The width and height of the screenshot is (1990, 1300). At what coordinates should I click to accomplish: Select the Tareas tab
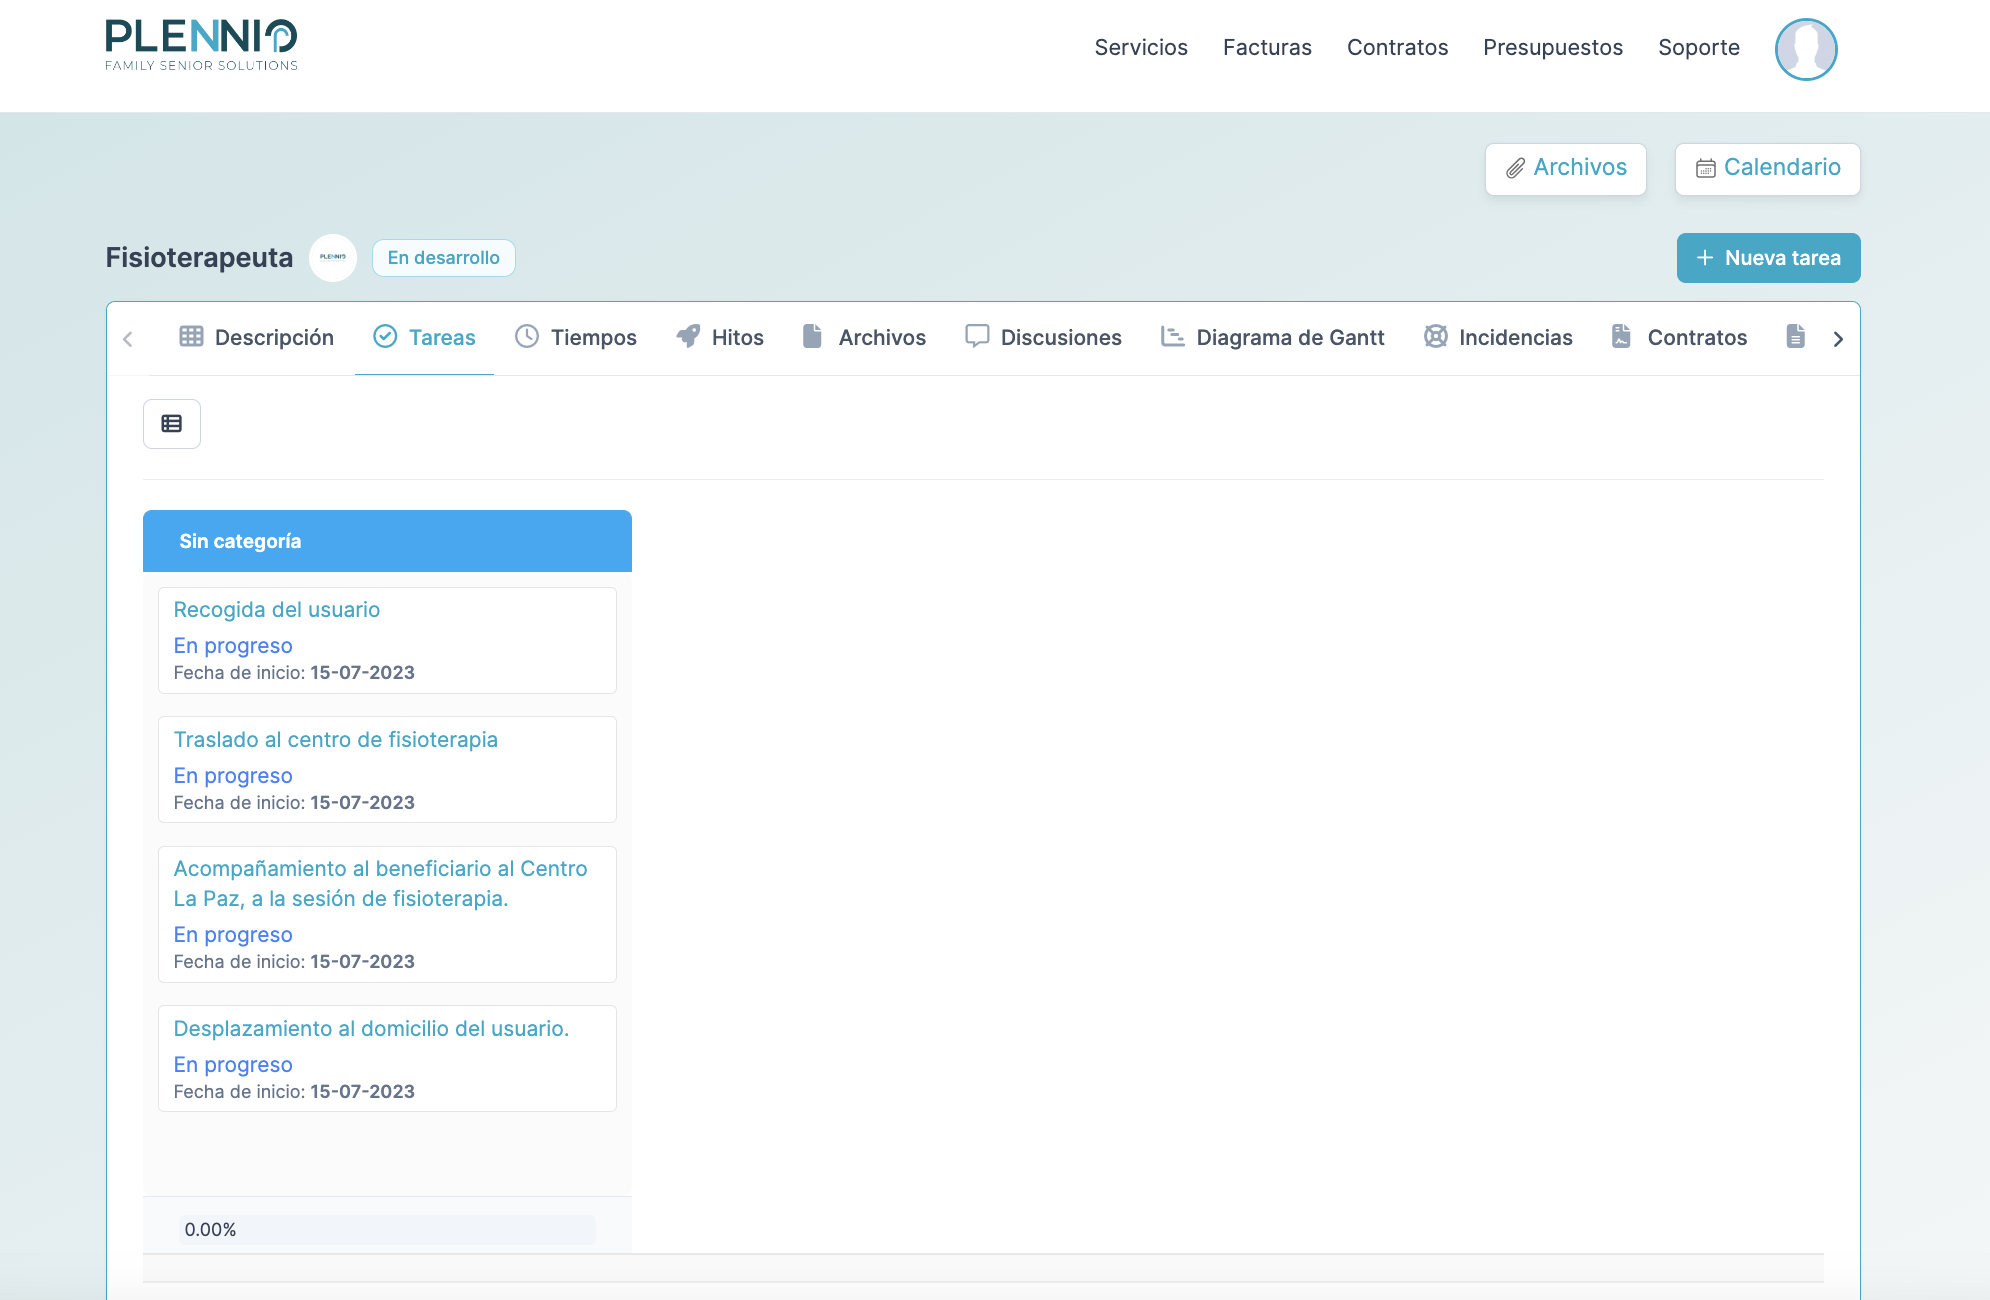(x=424, y=338)
